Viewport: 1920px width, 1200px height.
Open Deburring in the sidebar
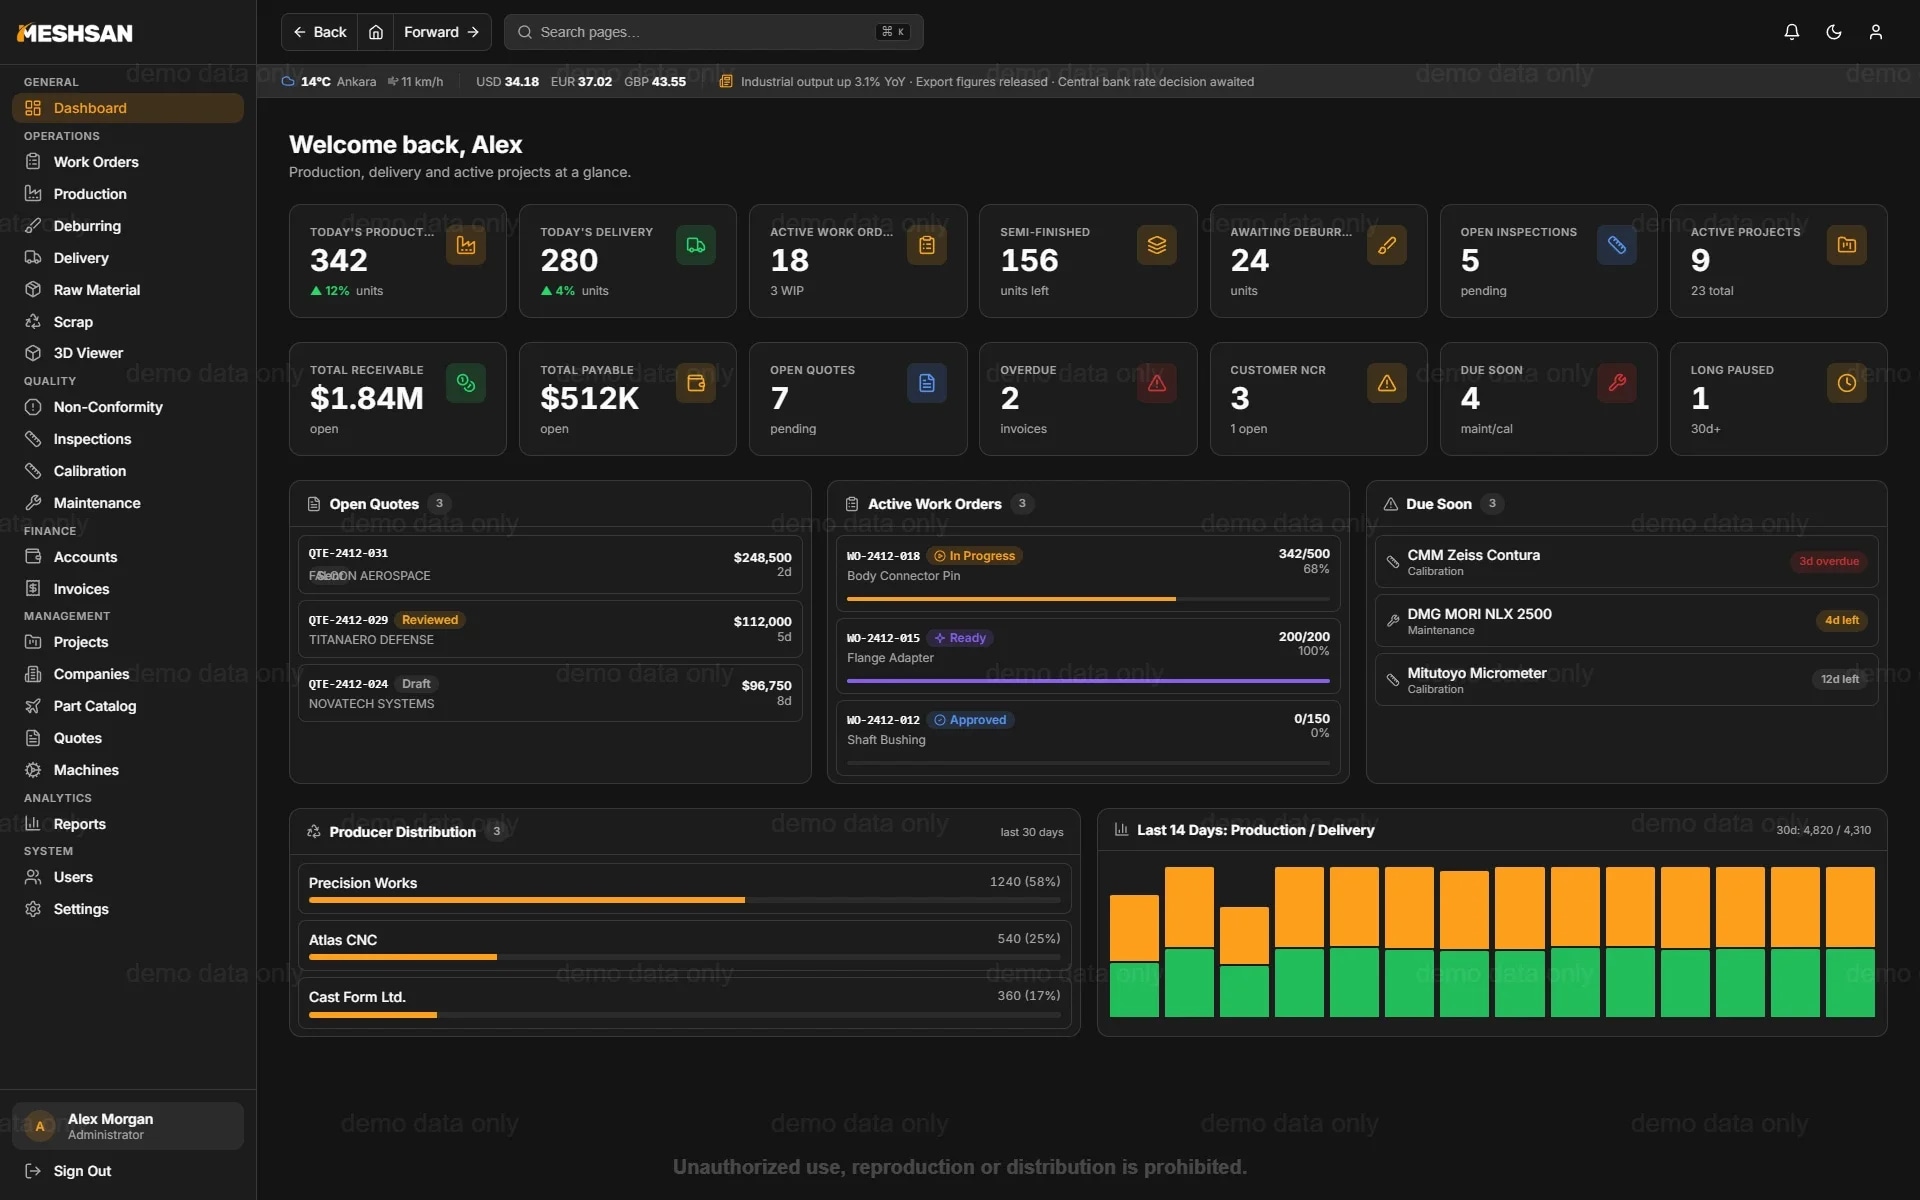tap(128, 226)
